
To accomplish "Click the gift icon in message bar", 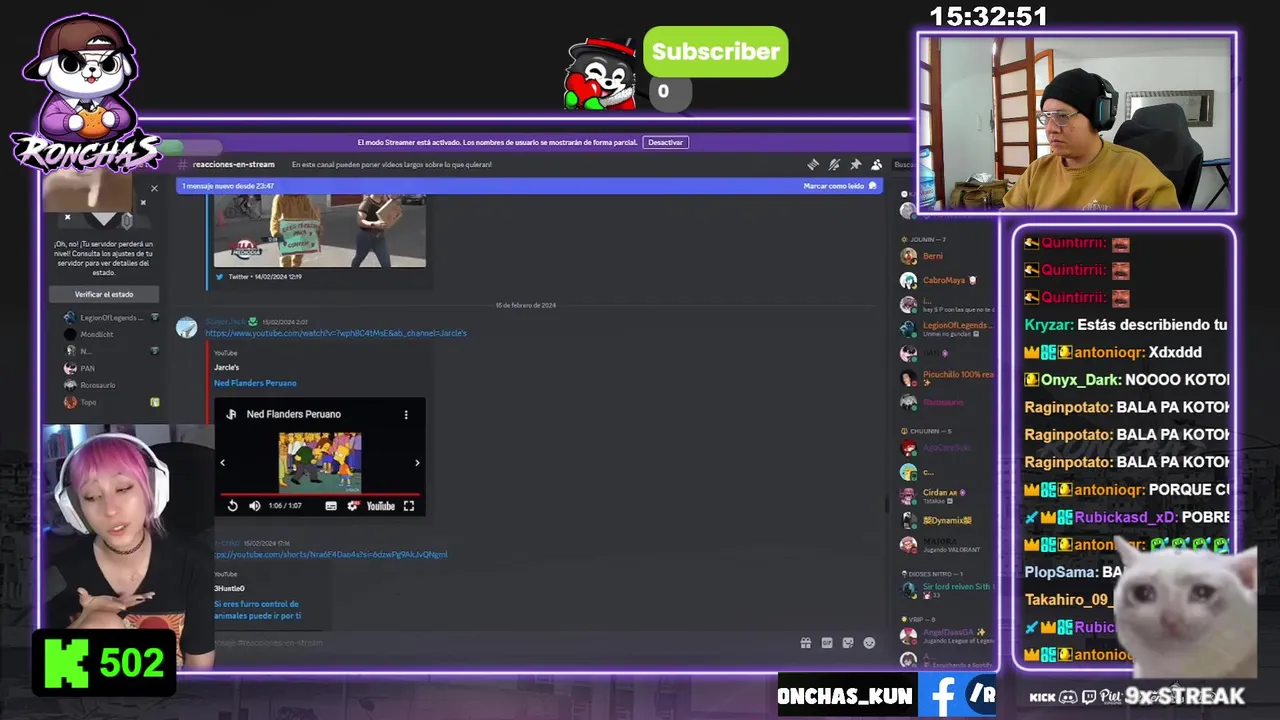I will (x=805, y=643).
